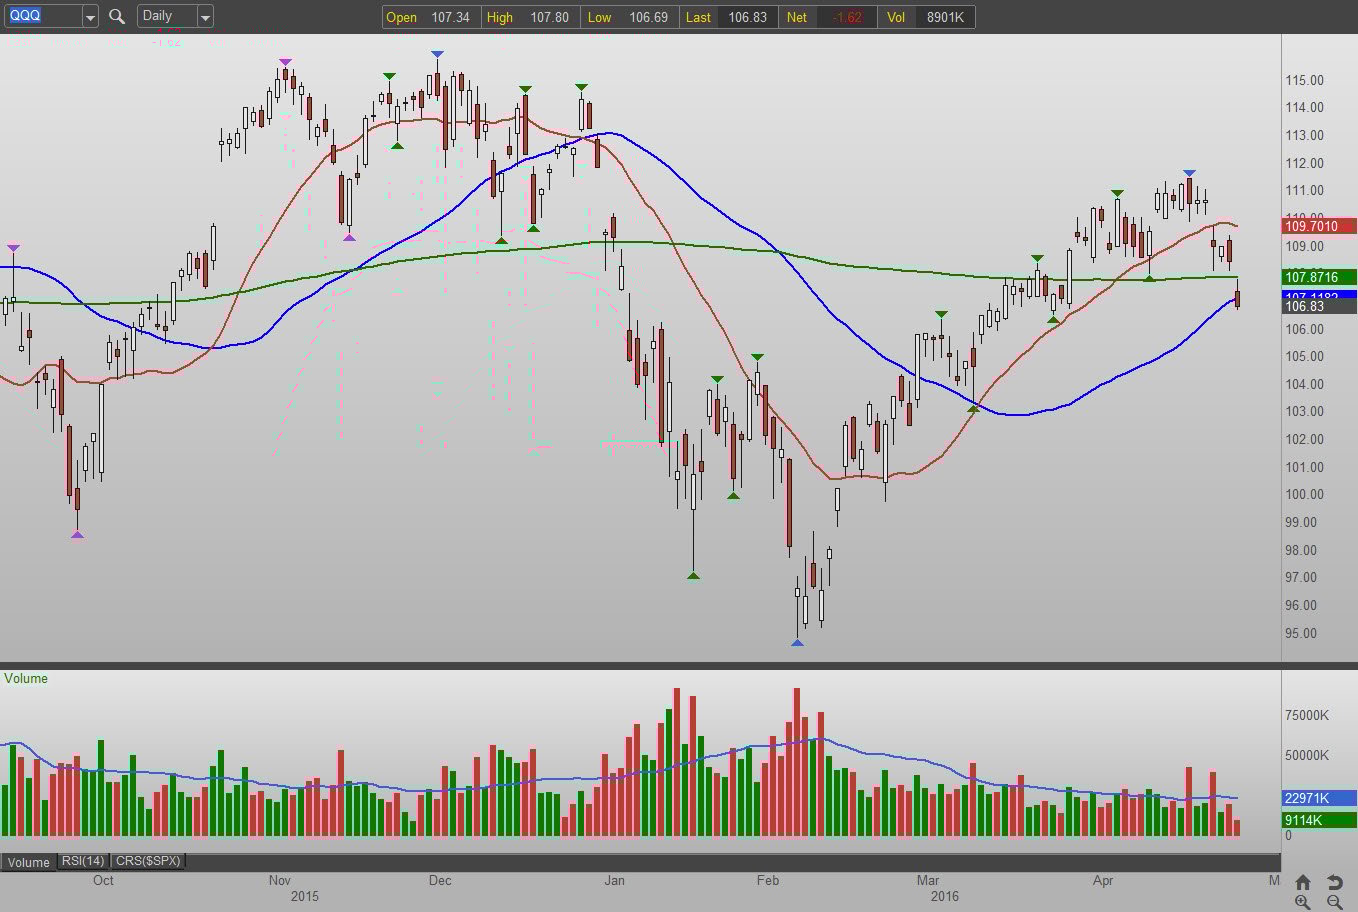Switch to the RSI(14) tab

tap(83, 861)
